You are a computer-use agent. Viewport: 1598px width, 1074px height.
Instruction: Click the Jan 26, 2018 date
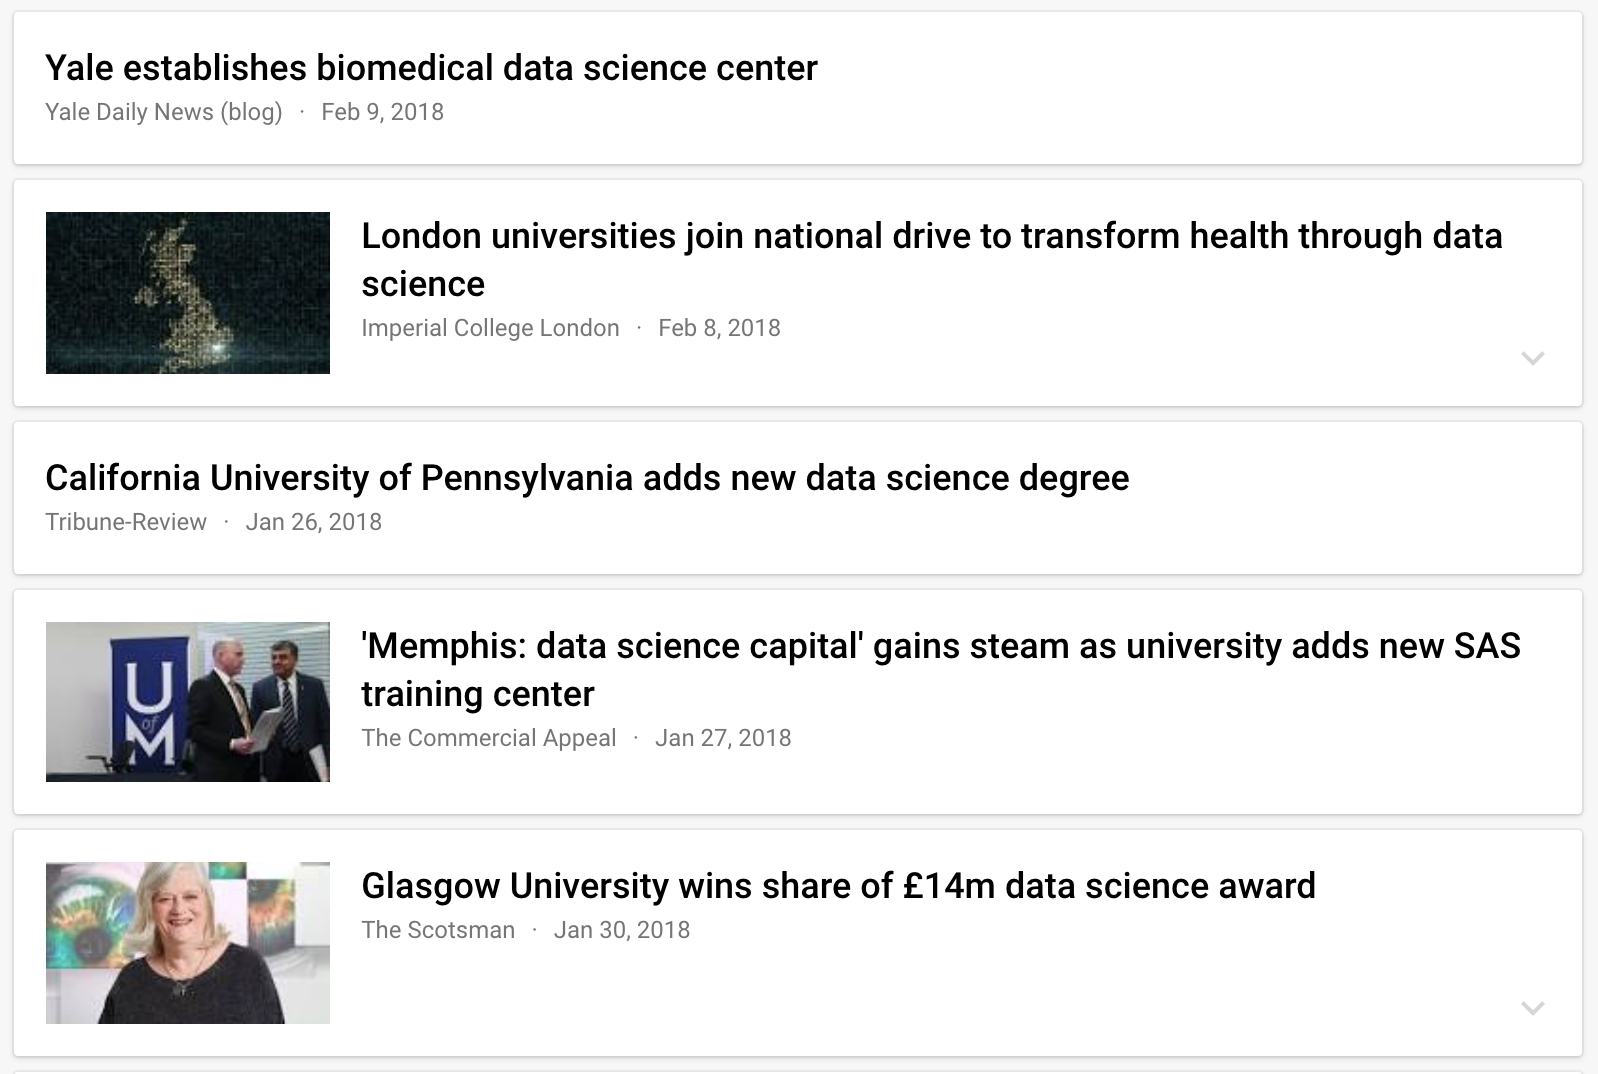(313, 522)
